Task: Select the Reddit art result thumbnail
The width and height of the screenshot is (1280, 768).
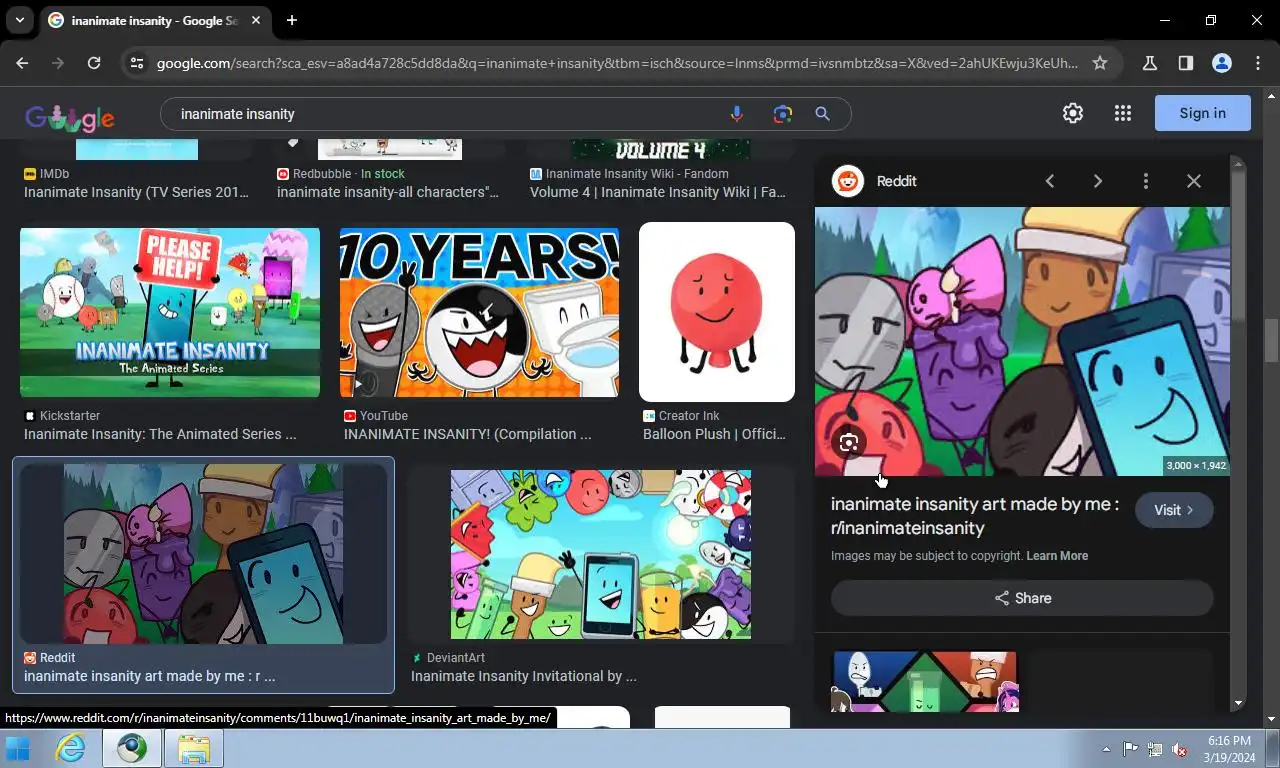Action: pos(203,554)
